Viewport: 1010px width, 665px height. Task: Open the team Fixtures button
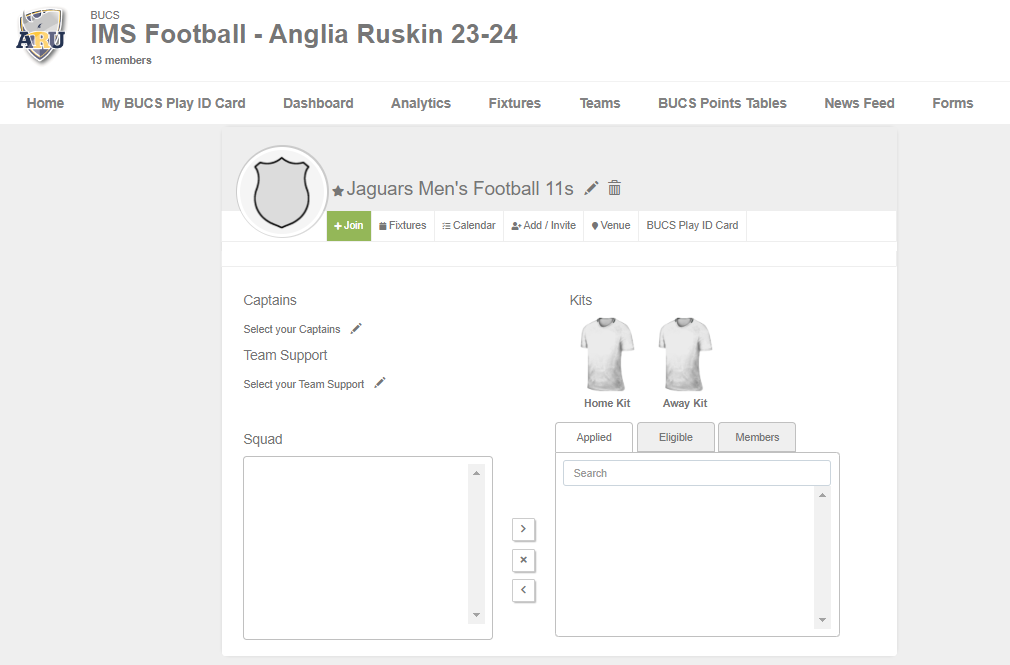click(x=403, y=226)
